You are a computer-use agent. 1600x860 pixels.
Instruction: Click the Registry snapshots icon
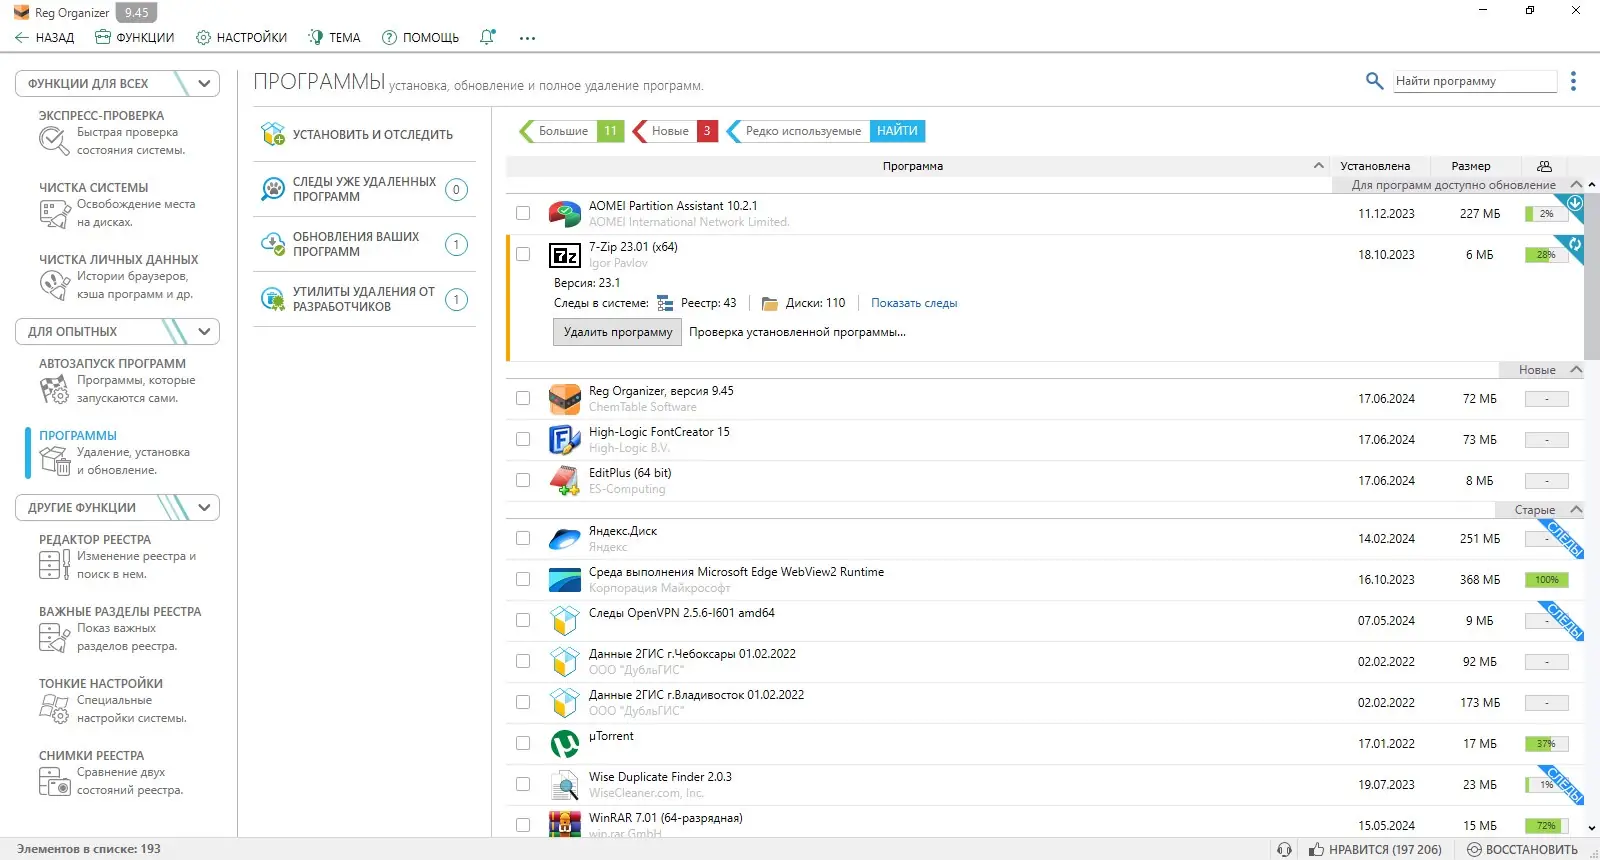54,781
